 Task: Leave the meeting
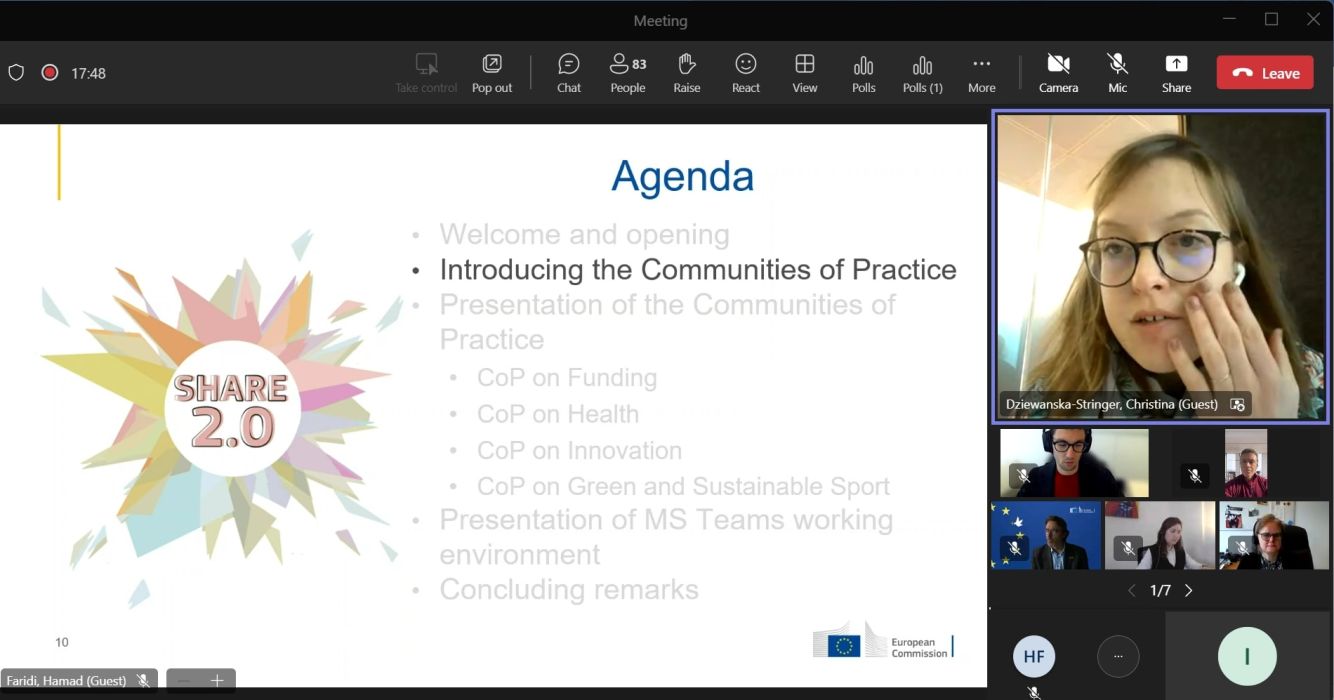pos(1265,73)
